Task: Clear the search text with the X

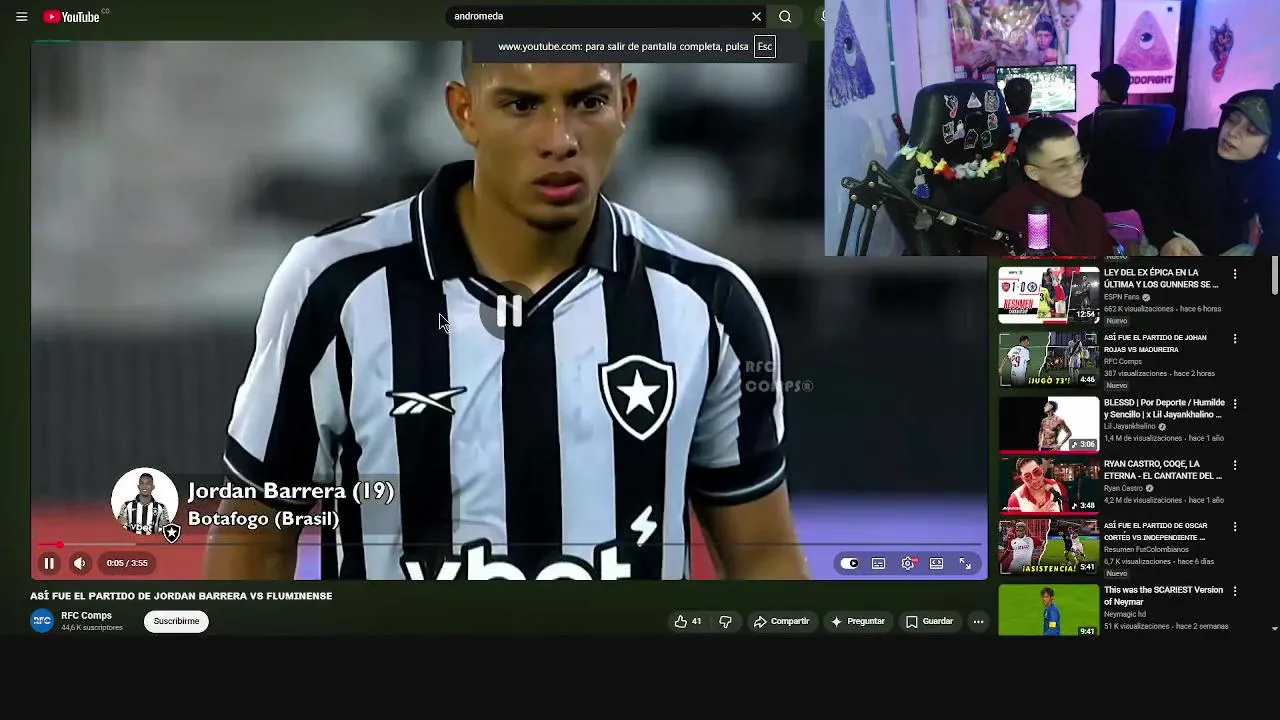Action: click(x=756, y=16)
